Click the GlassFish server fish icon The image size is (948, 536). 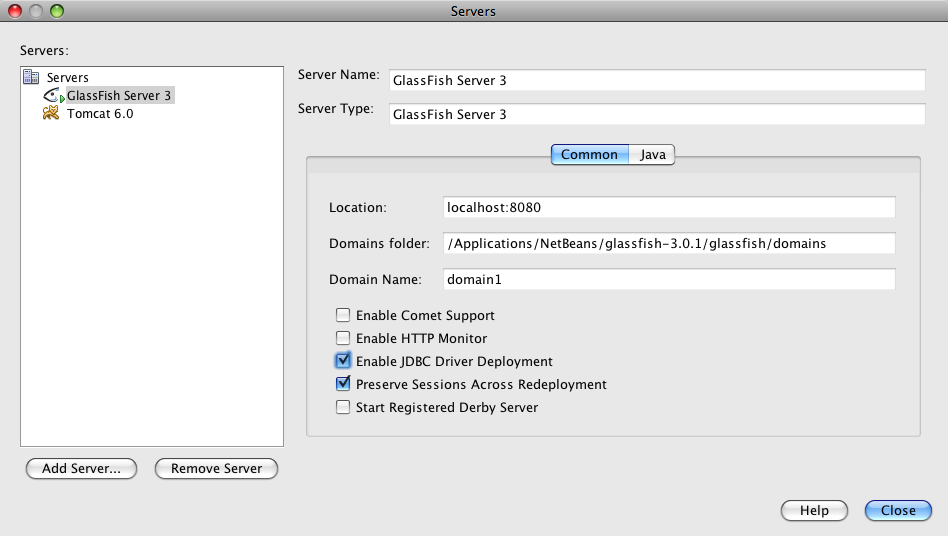click(53, 96)
